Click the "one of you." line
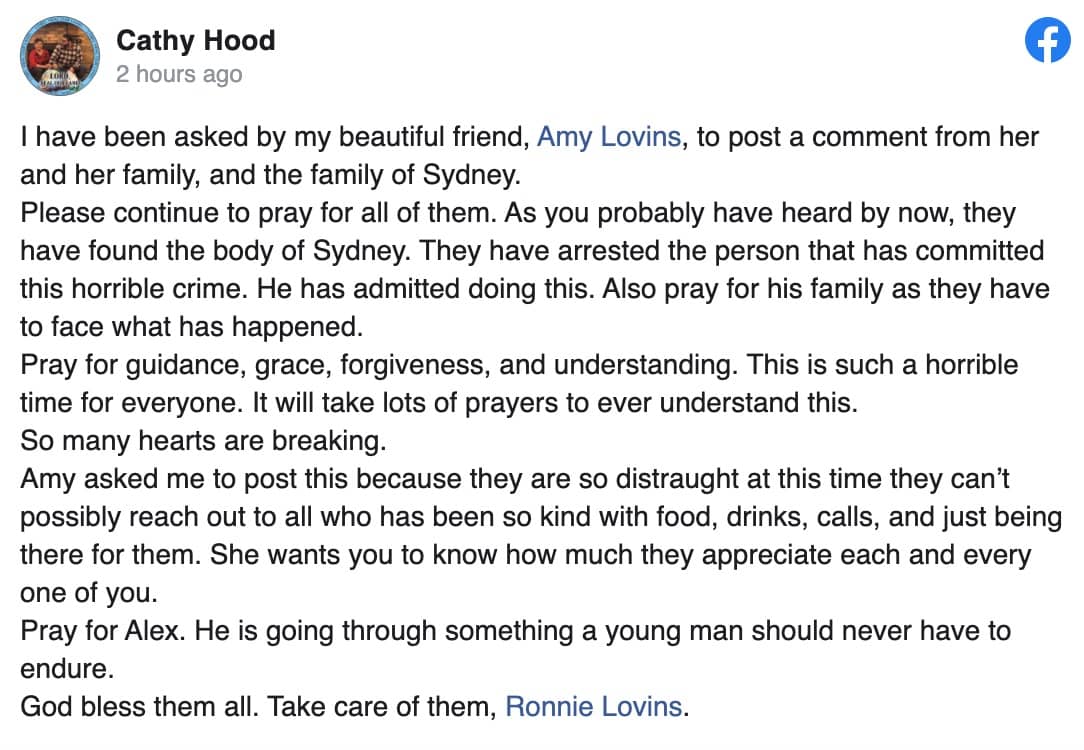Image resolution: width=1084 pixels, height=750 pixels. [89, 592]
